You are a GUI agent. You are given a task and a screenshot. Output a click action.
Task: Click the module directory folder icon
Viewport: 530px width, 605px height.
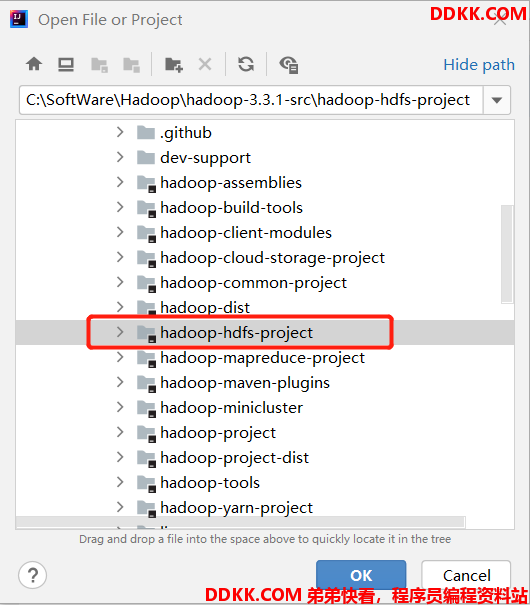(x=132, y=65)
